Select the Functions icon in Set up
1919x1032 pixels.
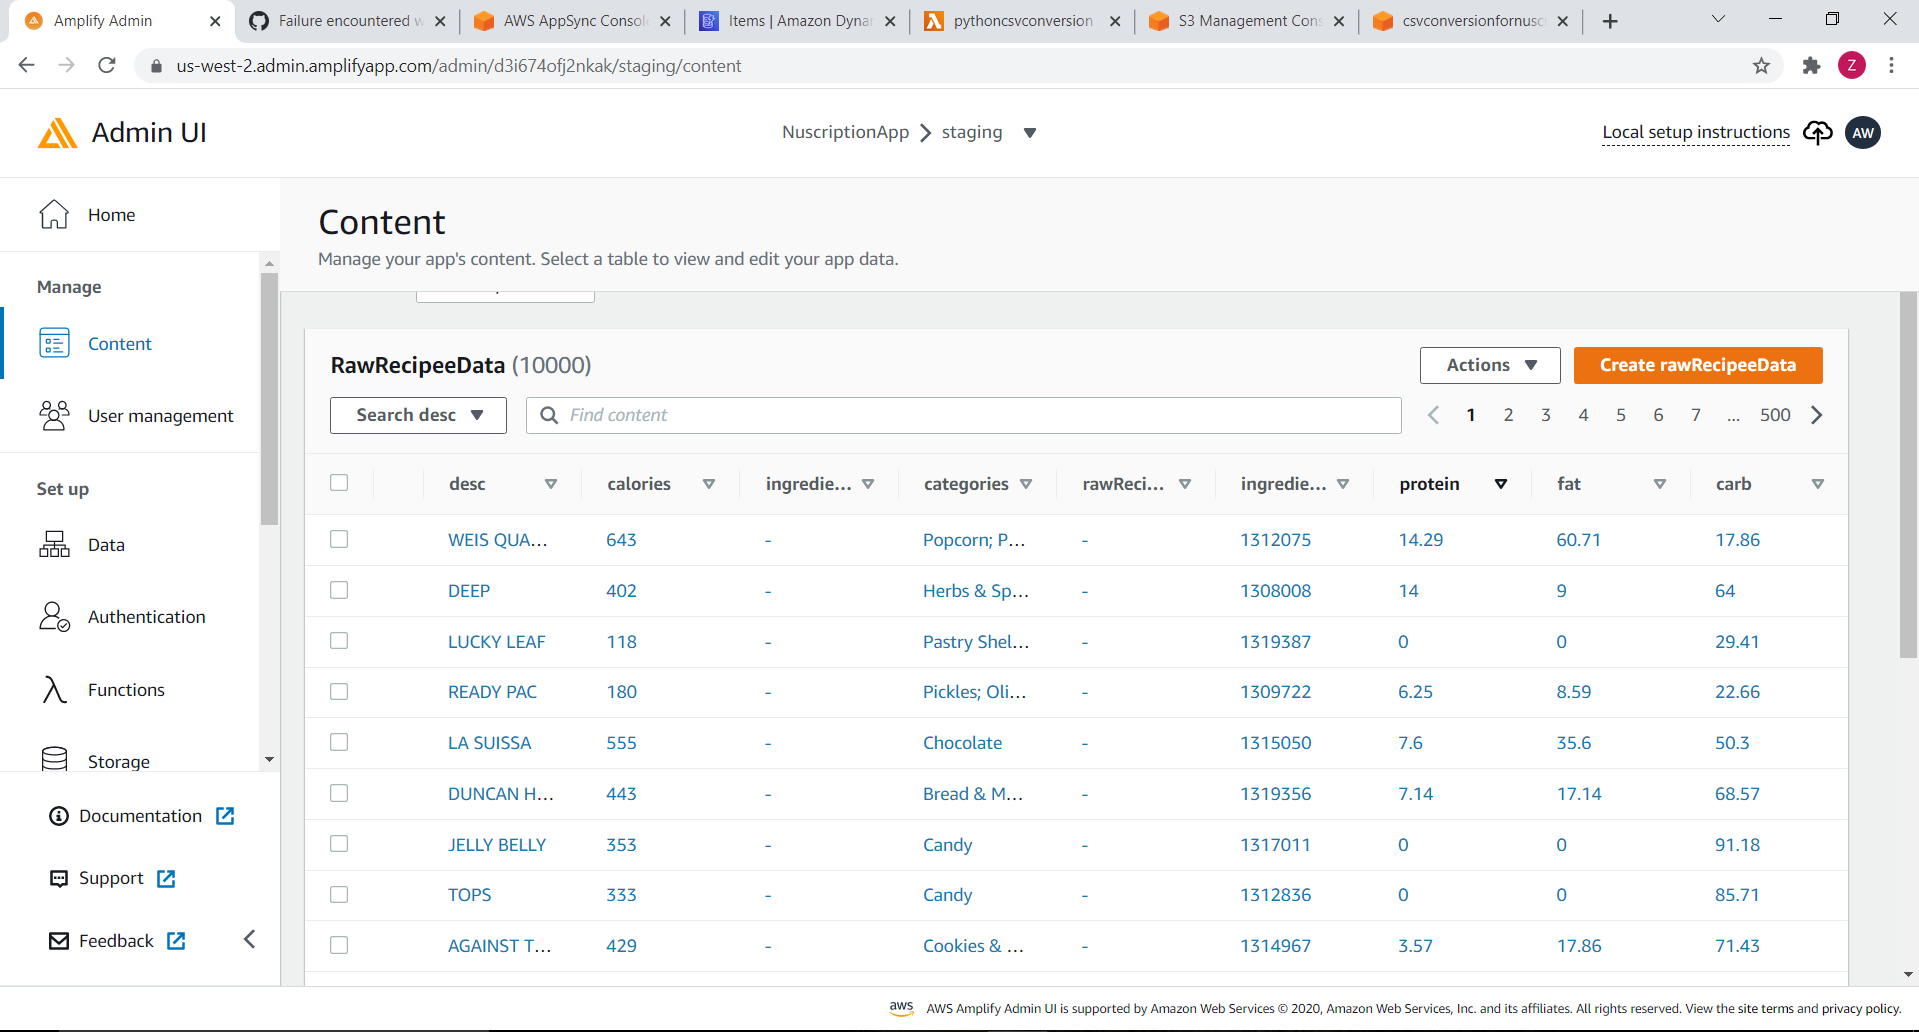[x=55, y=689]
